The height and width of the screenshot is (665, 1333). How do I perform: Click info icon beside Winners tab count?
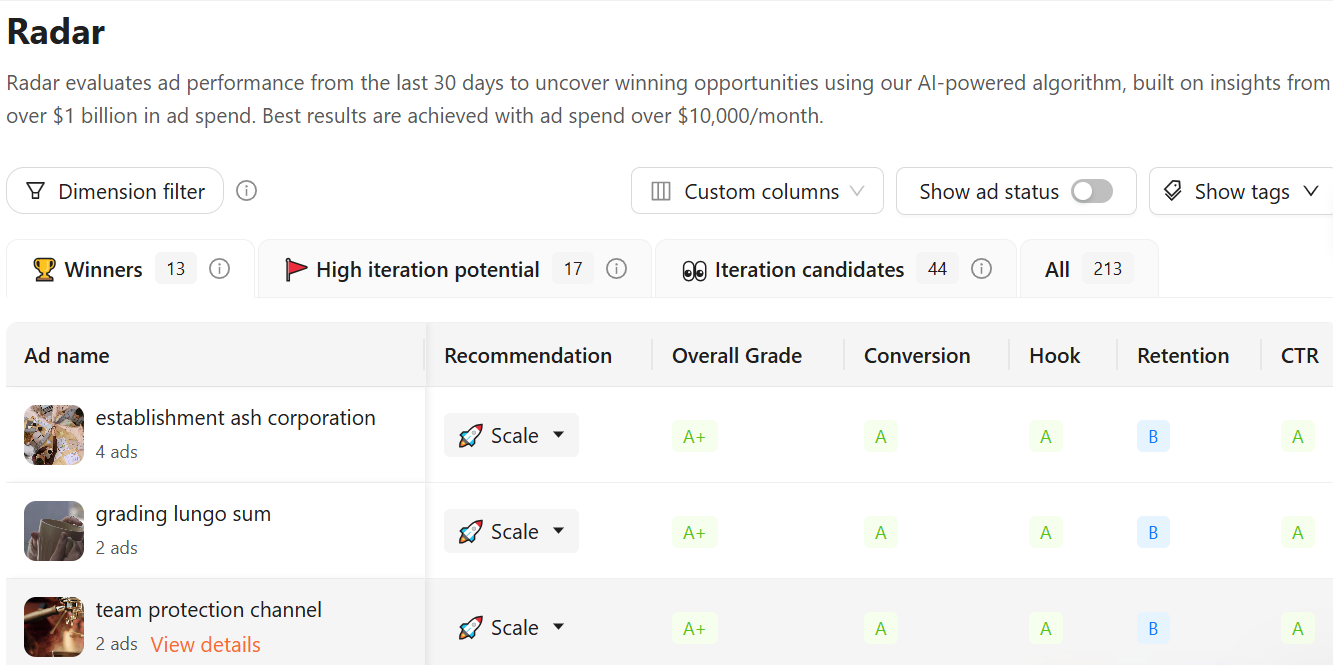click(x=220, y=269)
